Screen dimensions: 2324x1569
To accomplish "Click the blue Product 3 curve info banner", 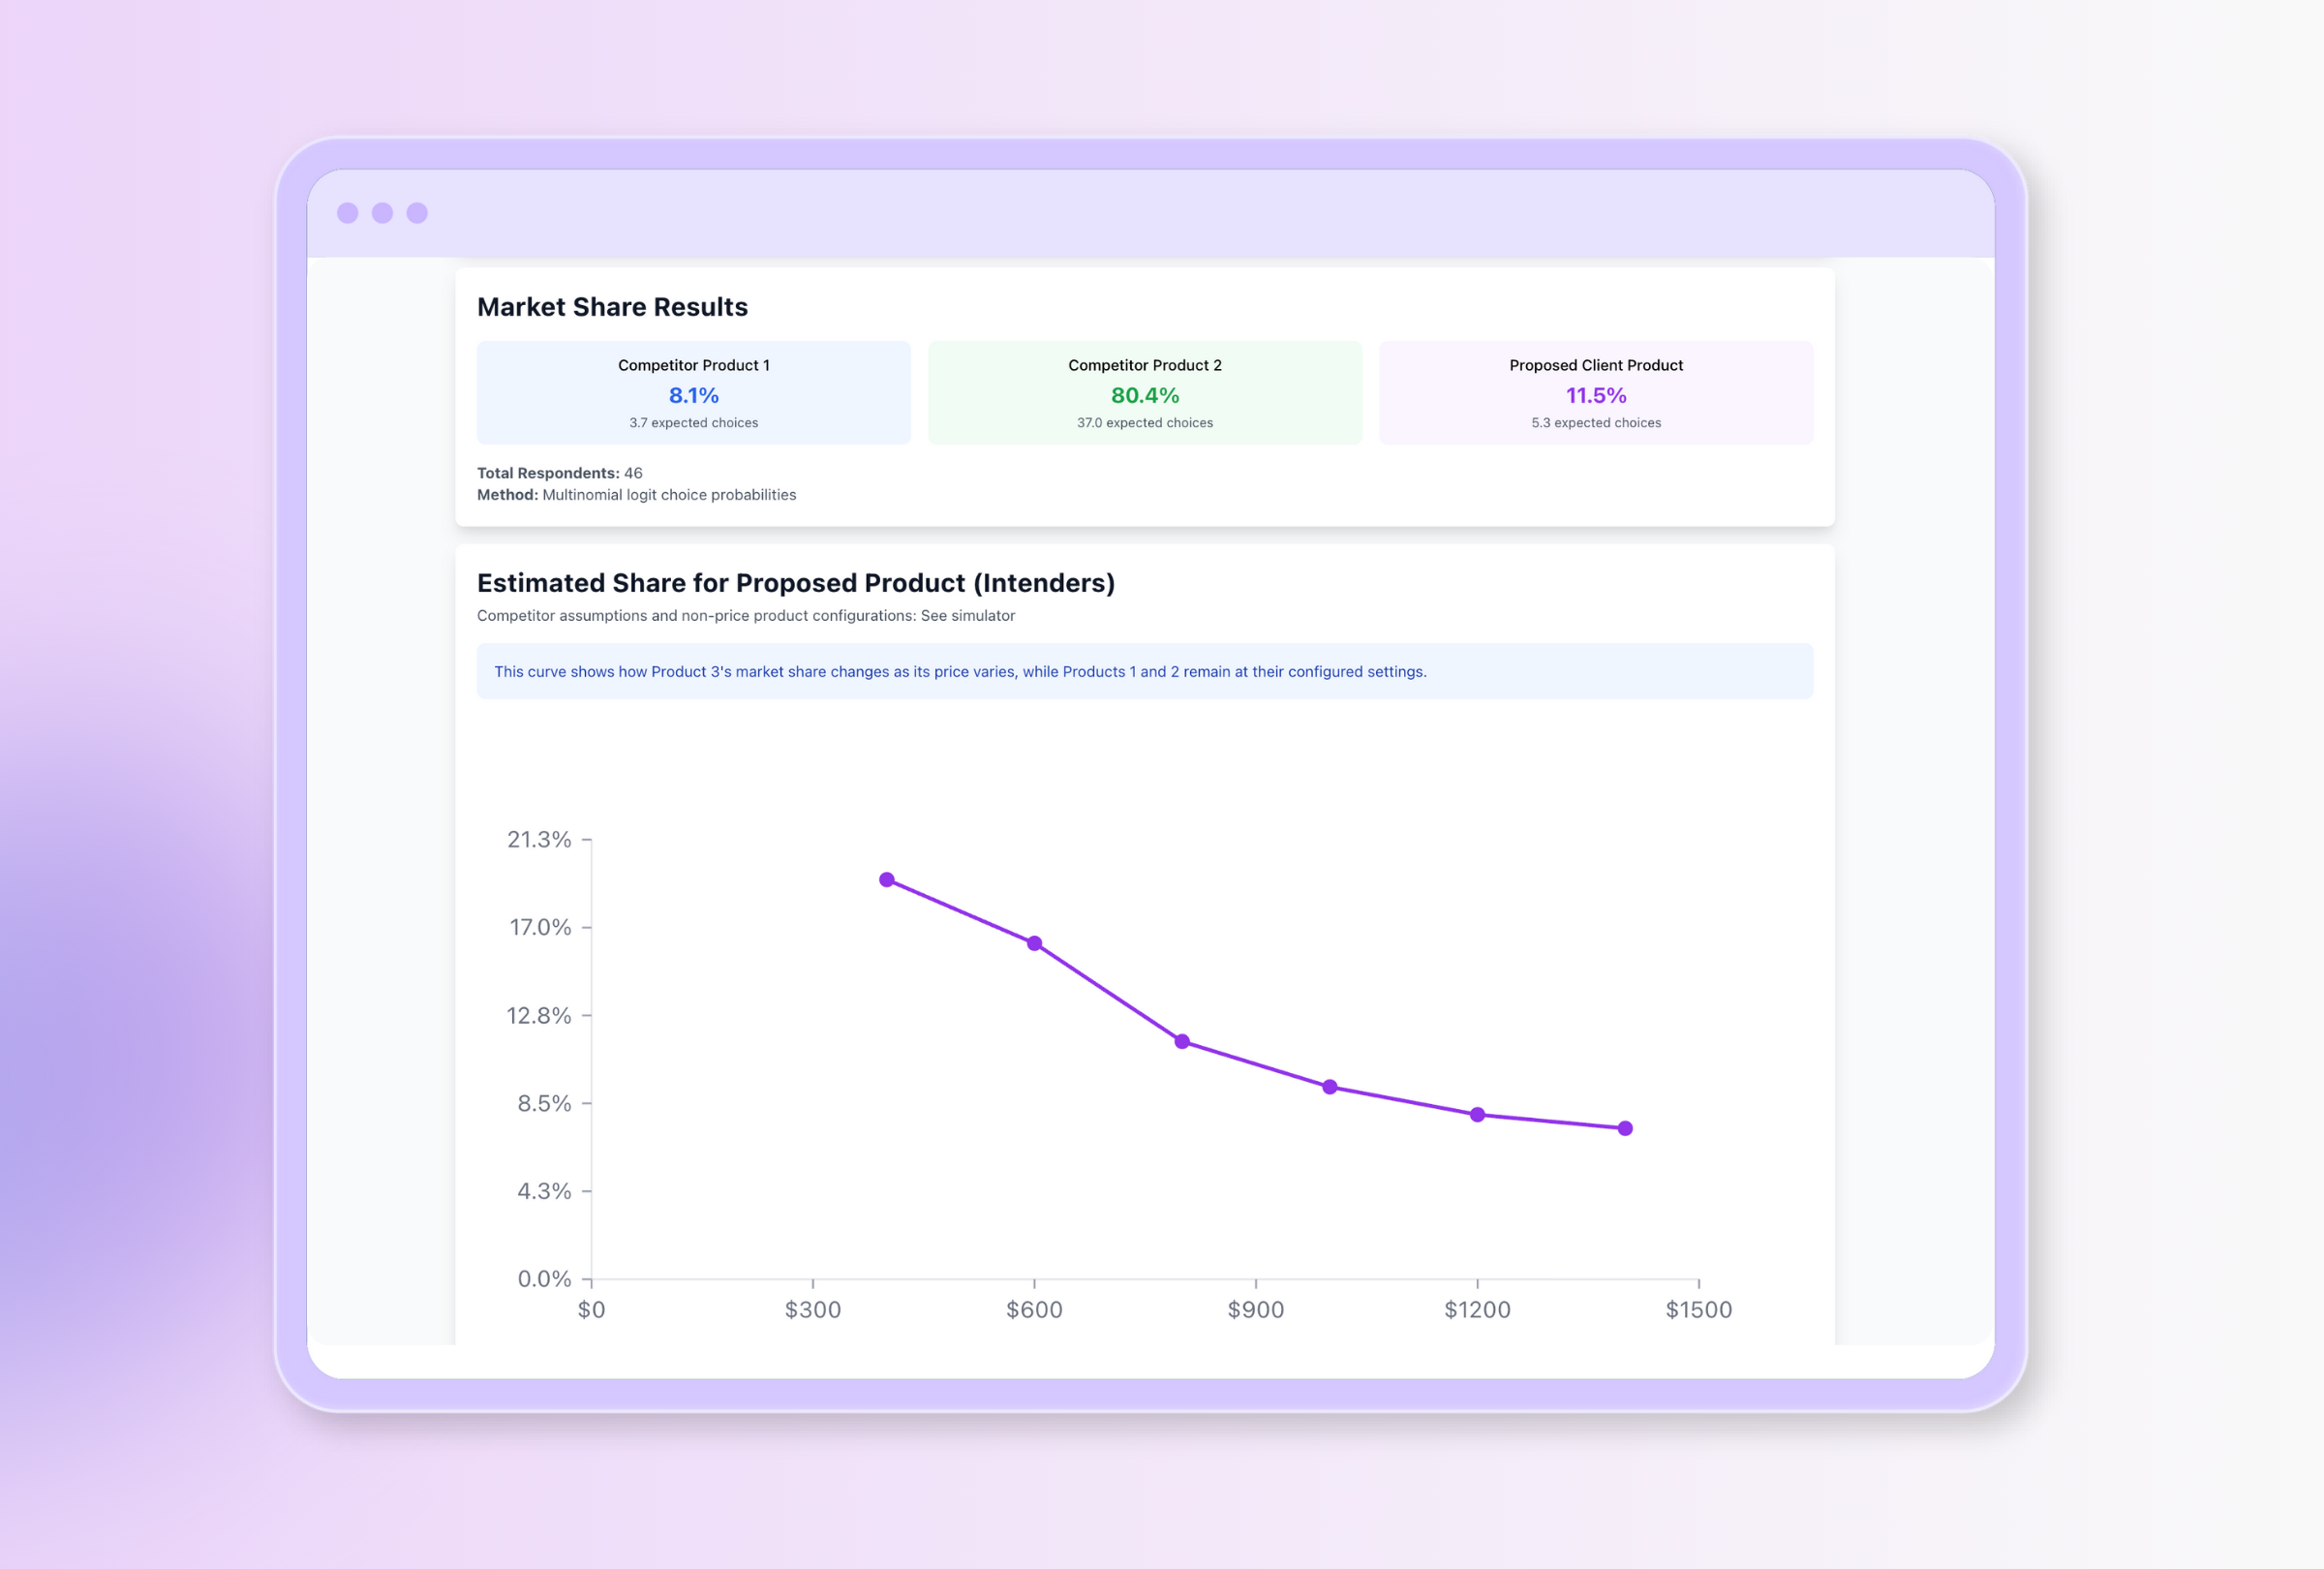I will click(1145, 672).
